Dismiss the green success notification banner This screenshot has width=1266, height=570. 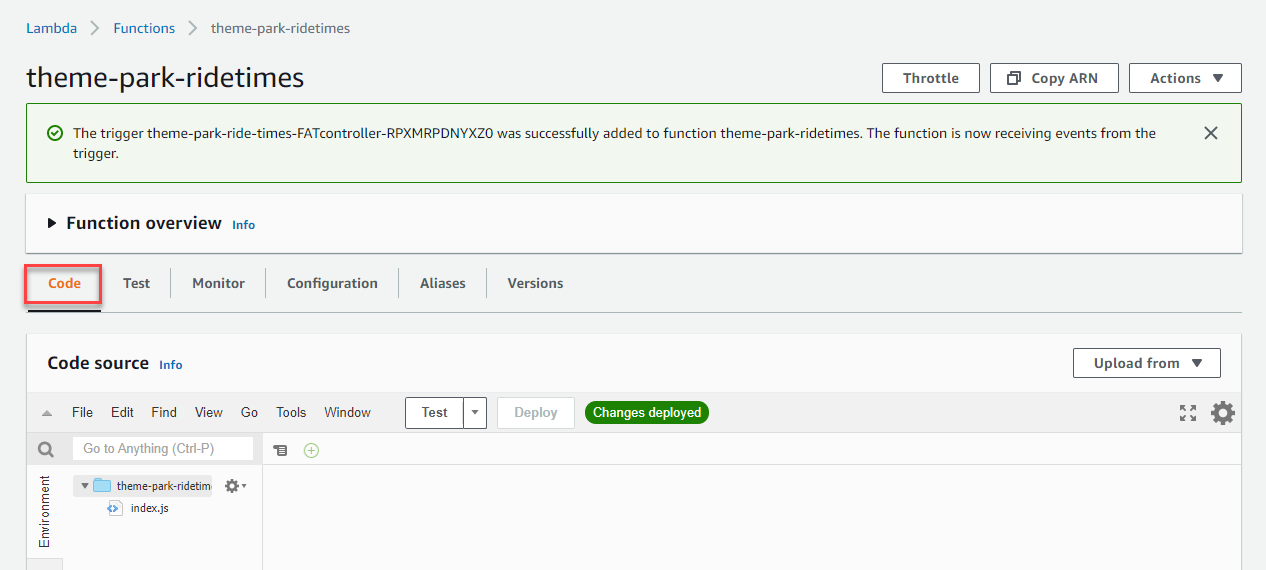(x=1210, y=133)
